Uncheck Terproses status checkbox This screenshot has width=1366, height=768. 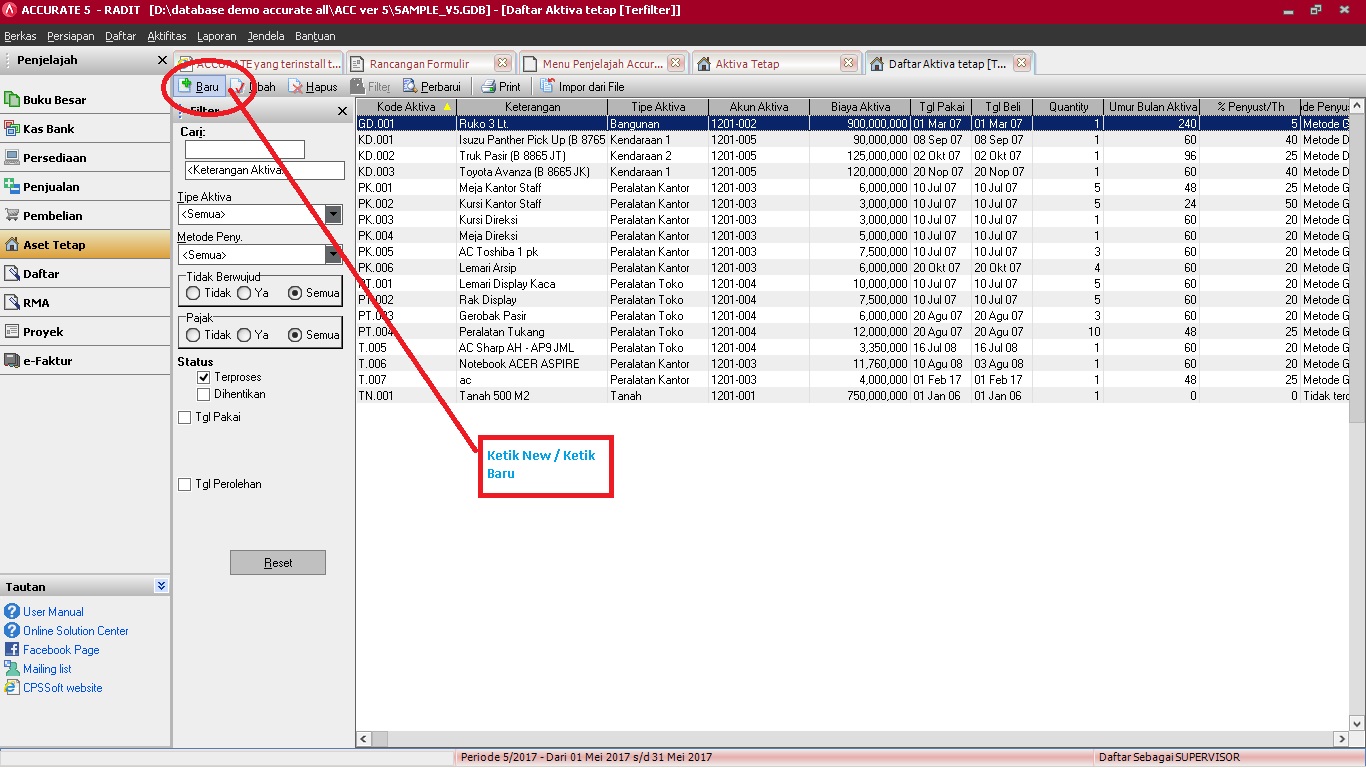click(x=204, y=377)
